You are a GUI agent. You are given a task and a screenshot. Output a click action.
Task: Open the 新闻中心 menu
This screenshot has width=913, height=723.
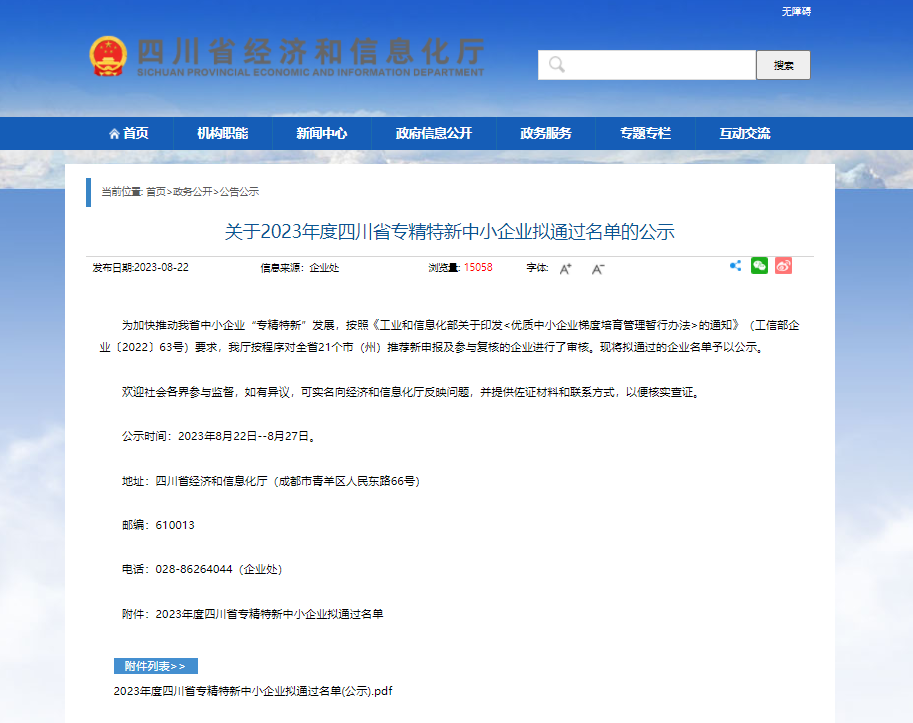coord(322,133)
